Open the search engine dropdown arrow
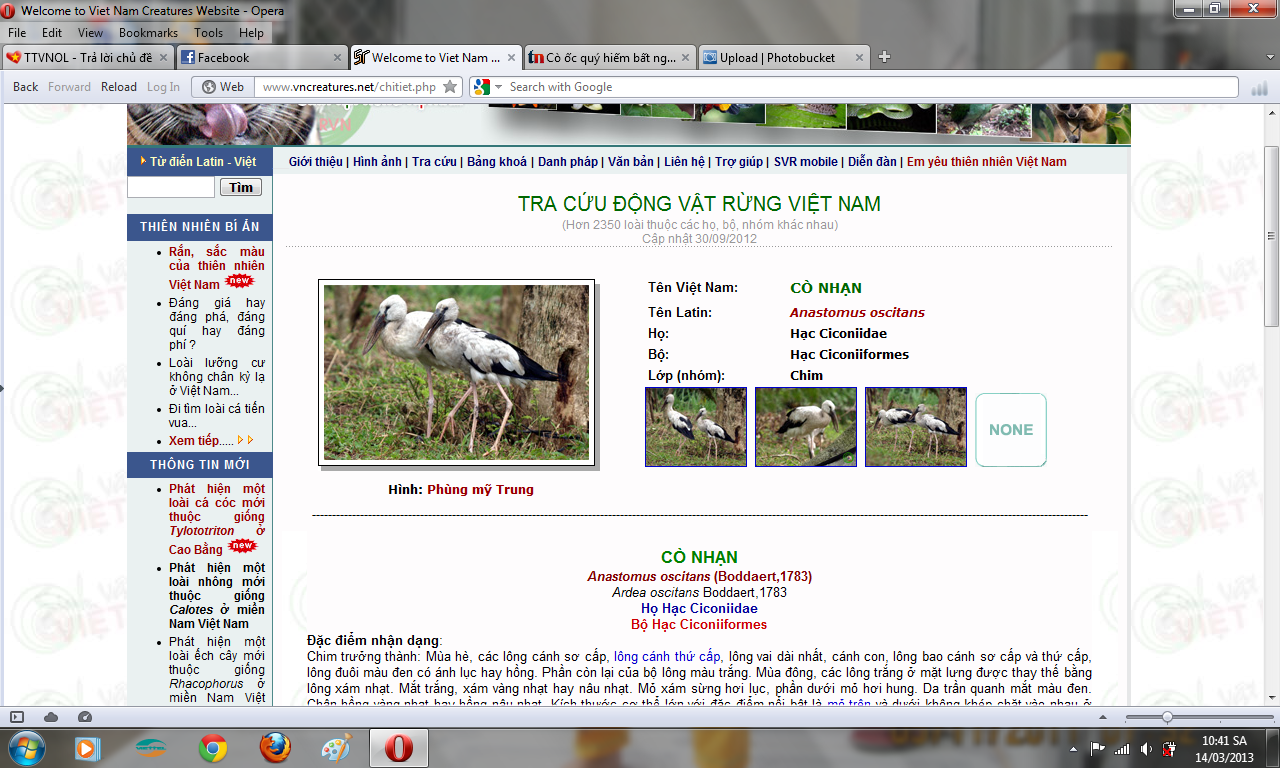Viewport: 1280px width, 768px height. pos(498,87)
